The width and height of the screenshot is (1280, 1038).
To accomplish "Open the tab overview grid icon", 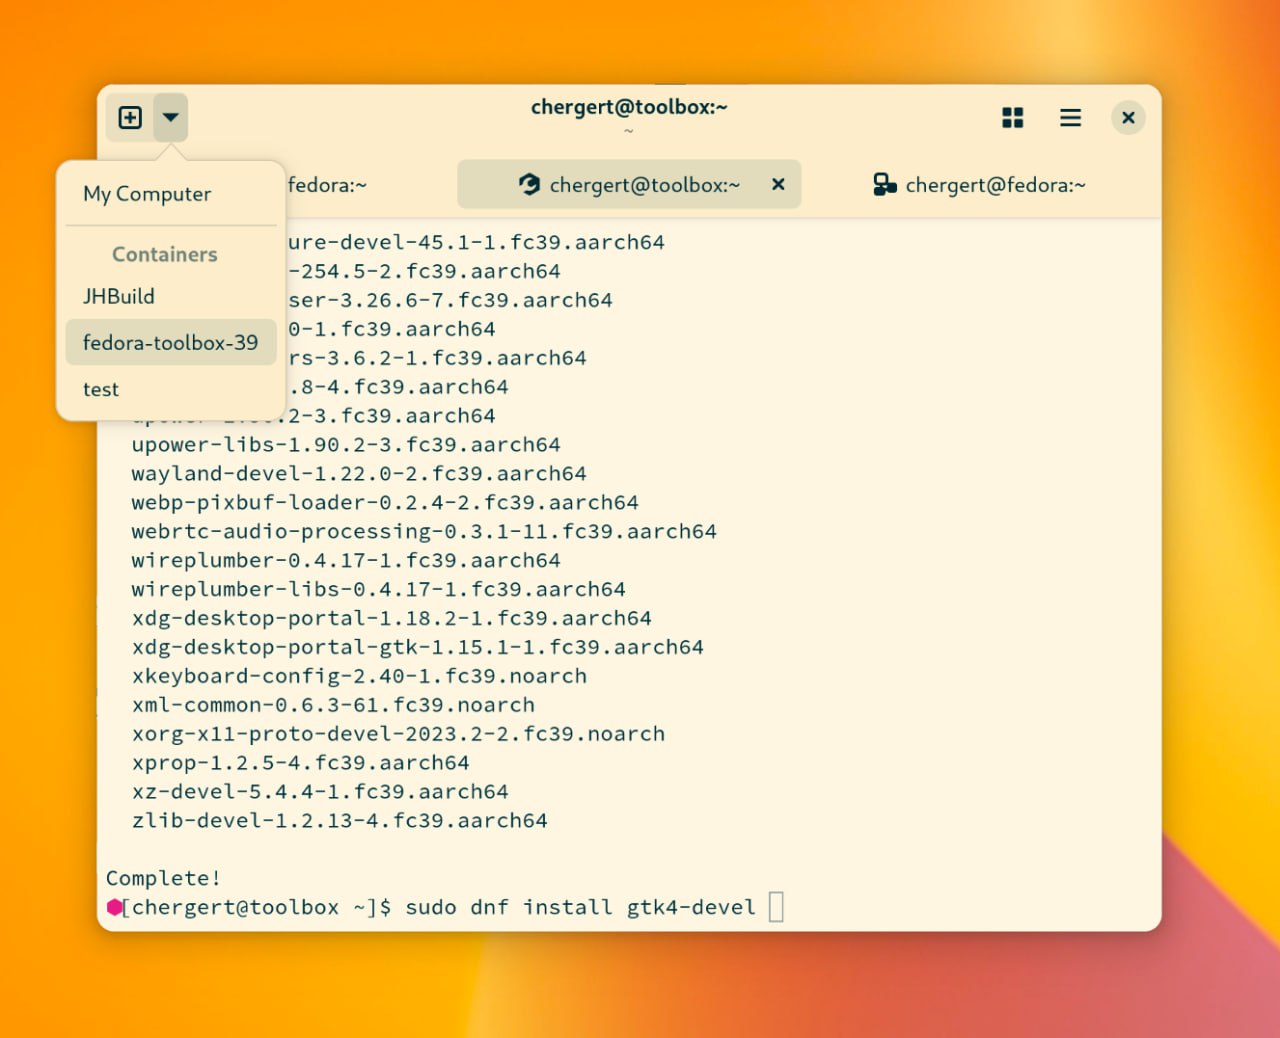I will click(1012, 118).
